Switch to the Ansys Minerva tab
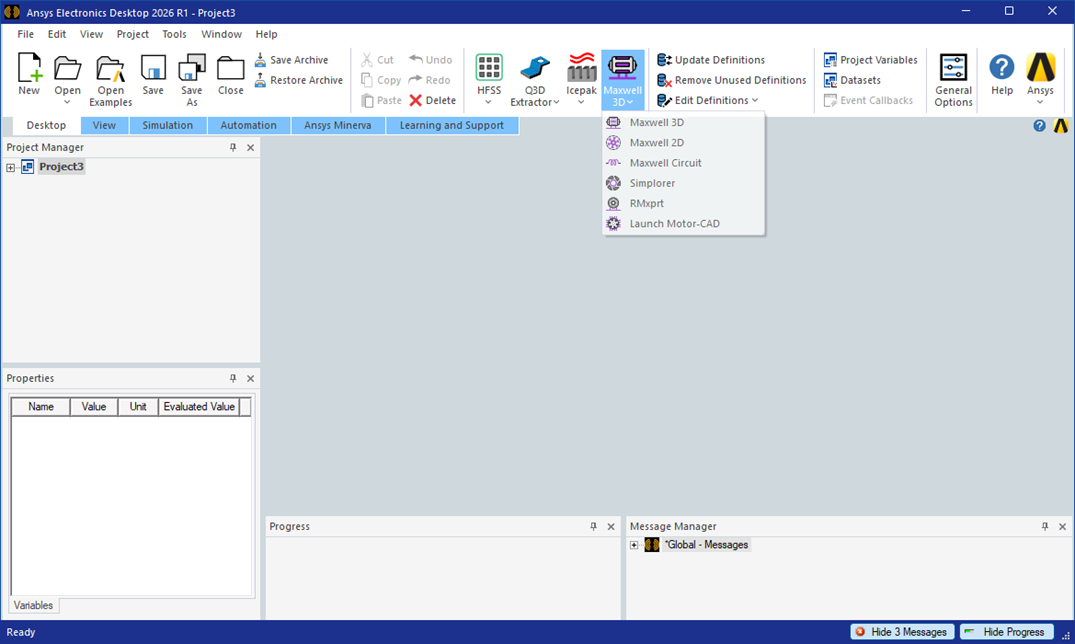 click(x=337, y=126)
